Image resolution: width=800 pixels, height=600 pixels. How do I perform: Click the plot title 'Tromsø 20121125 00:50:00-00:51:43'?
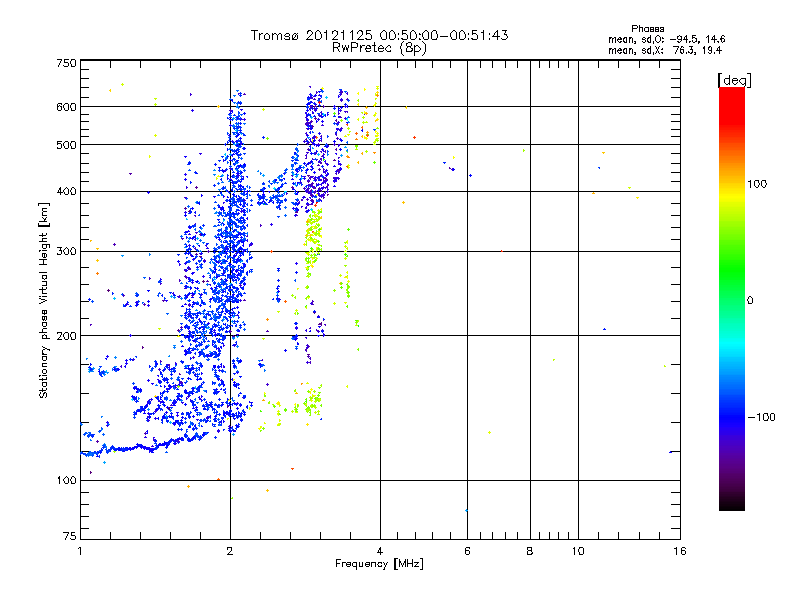379,35
